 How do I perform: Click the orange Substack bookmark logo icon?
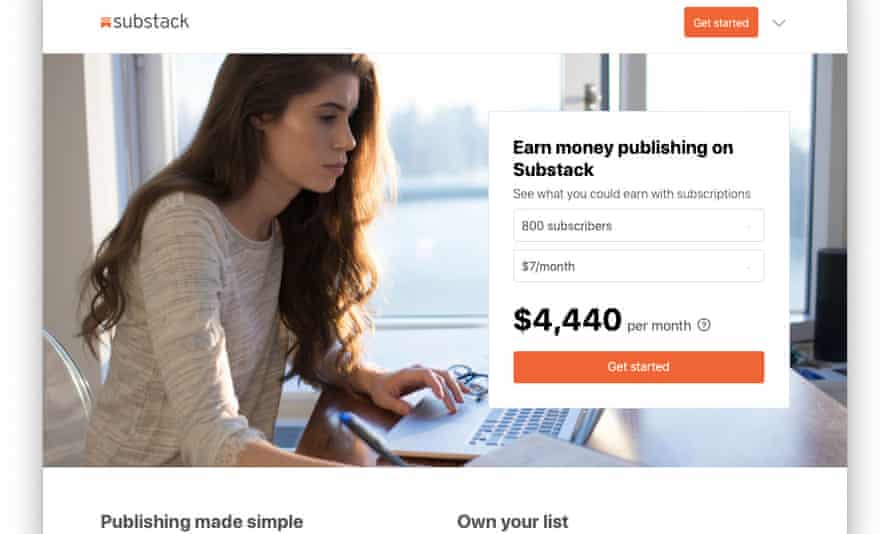click(105, 22)
